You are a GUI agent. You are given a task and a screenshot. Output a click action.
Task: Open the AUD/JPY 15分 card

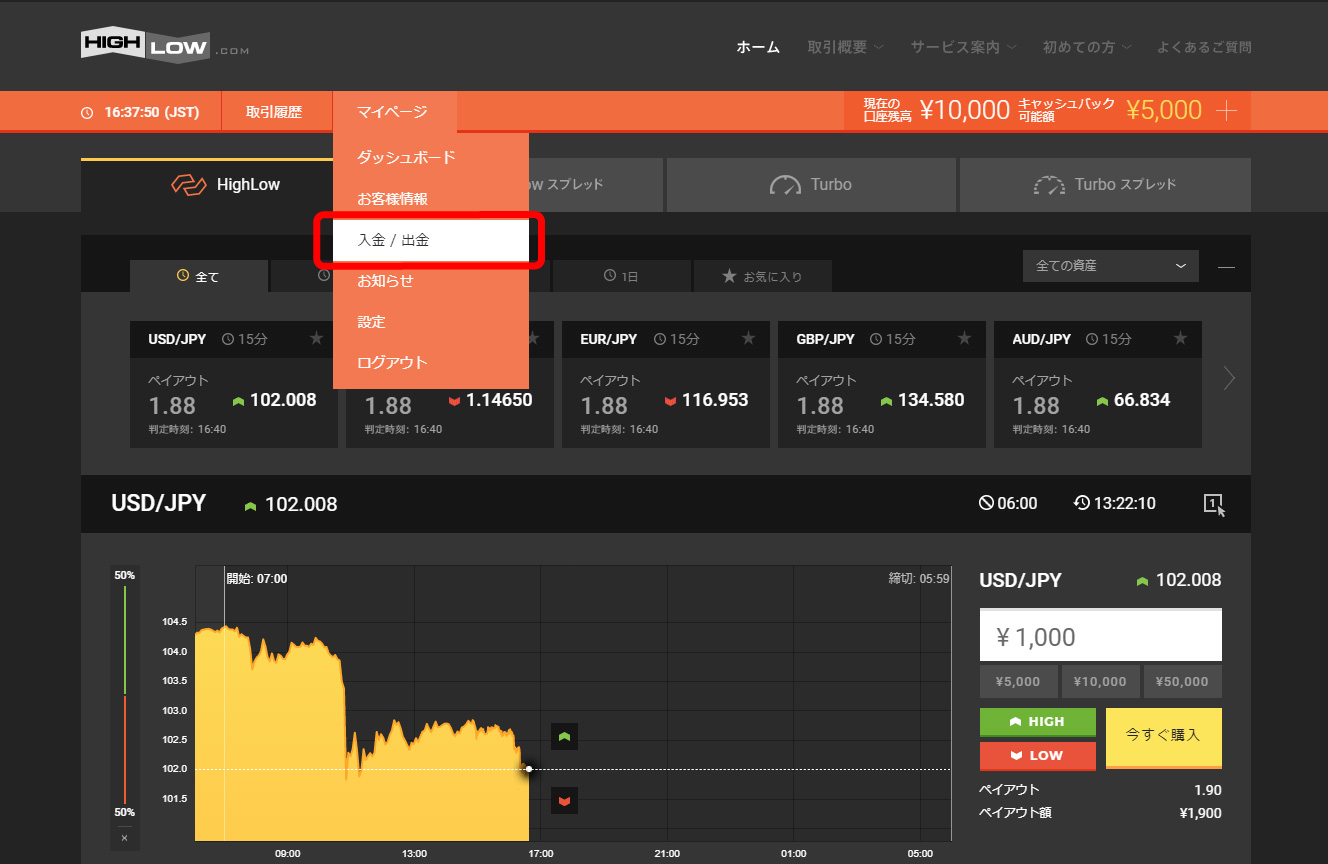(x=1098, y=385)
